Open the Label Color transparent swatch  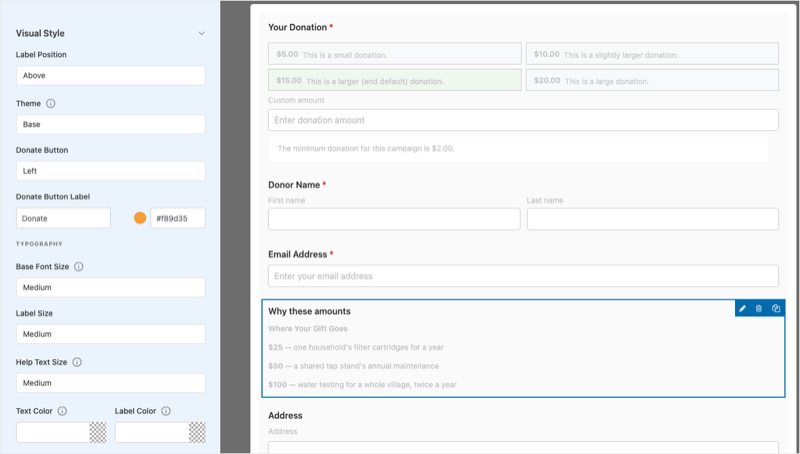(x=197, y=433)
